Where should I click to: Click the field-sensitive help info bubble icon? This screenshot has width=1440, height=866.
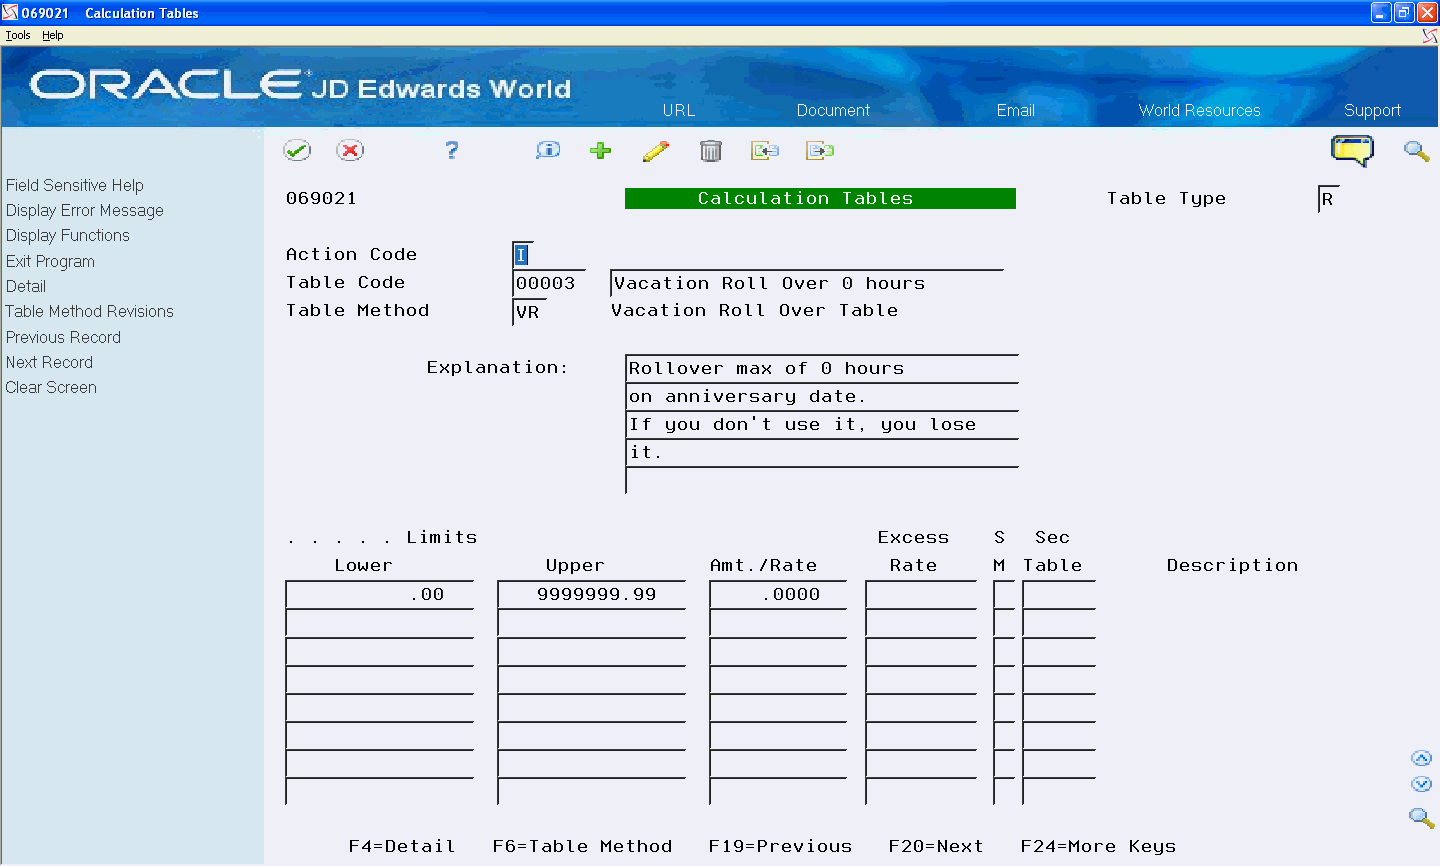[547, 150]
